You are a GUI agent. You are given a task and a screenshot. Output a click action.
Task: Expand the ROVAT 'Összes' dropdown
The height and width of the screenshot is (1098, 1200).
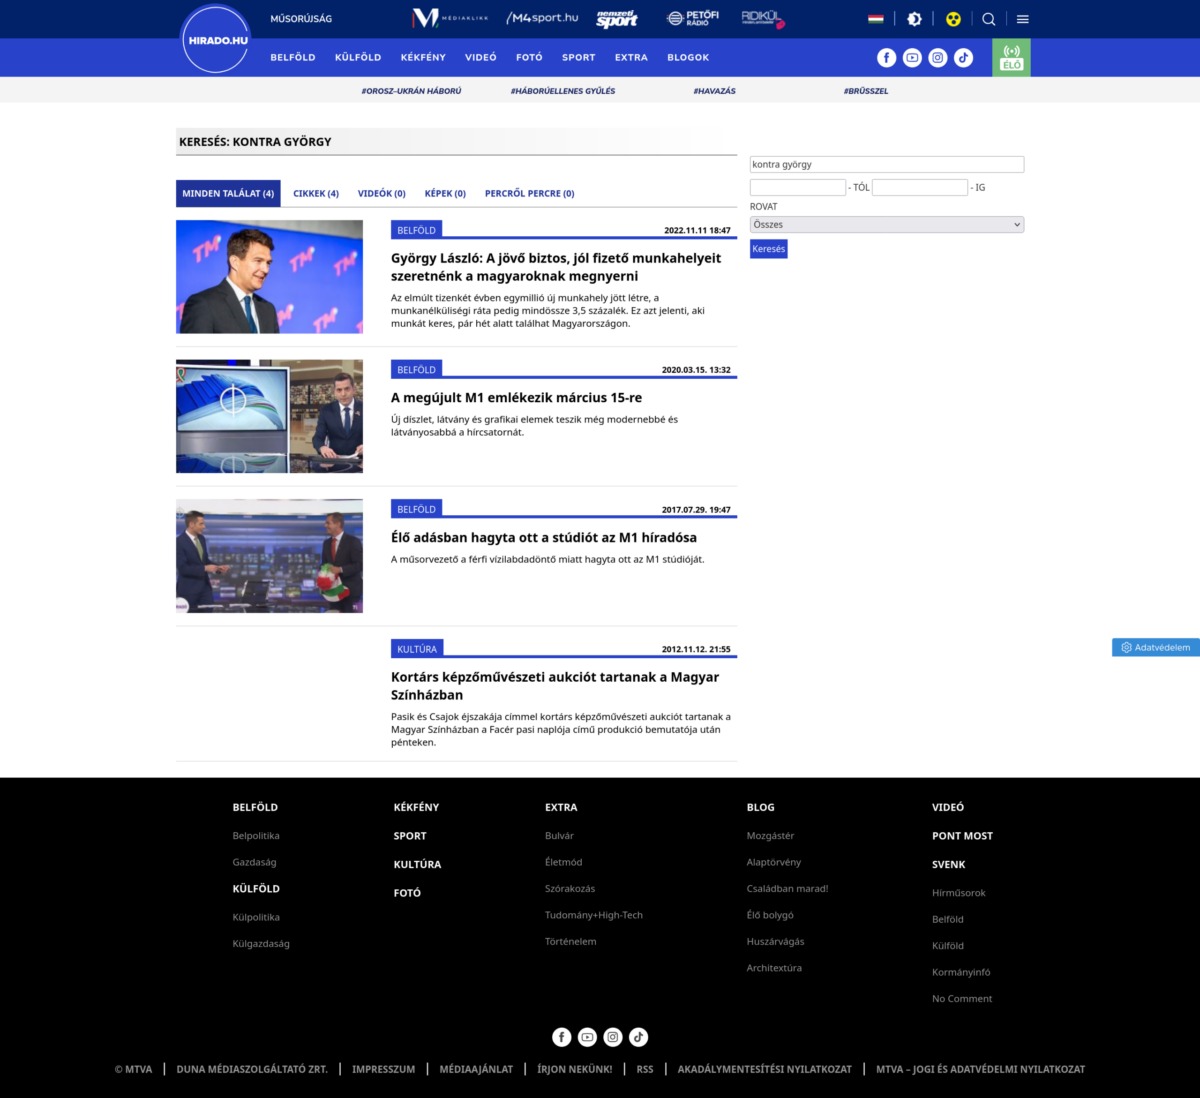tap(887, 225)
